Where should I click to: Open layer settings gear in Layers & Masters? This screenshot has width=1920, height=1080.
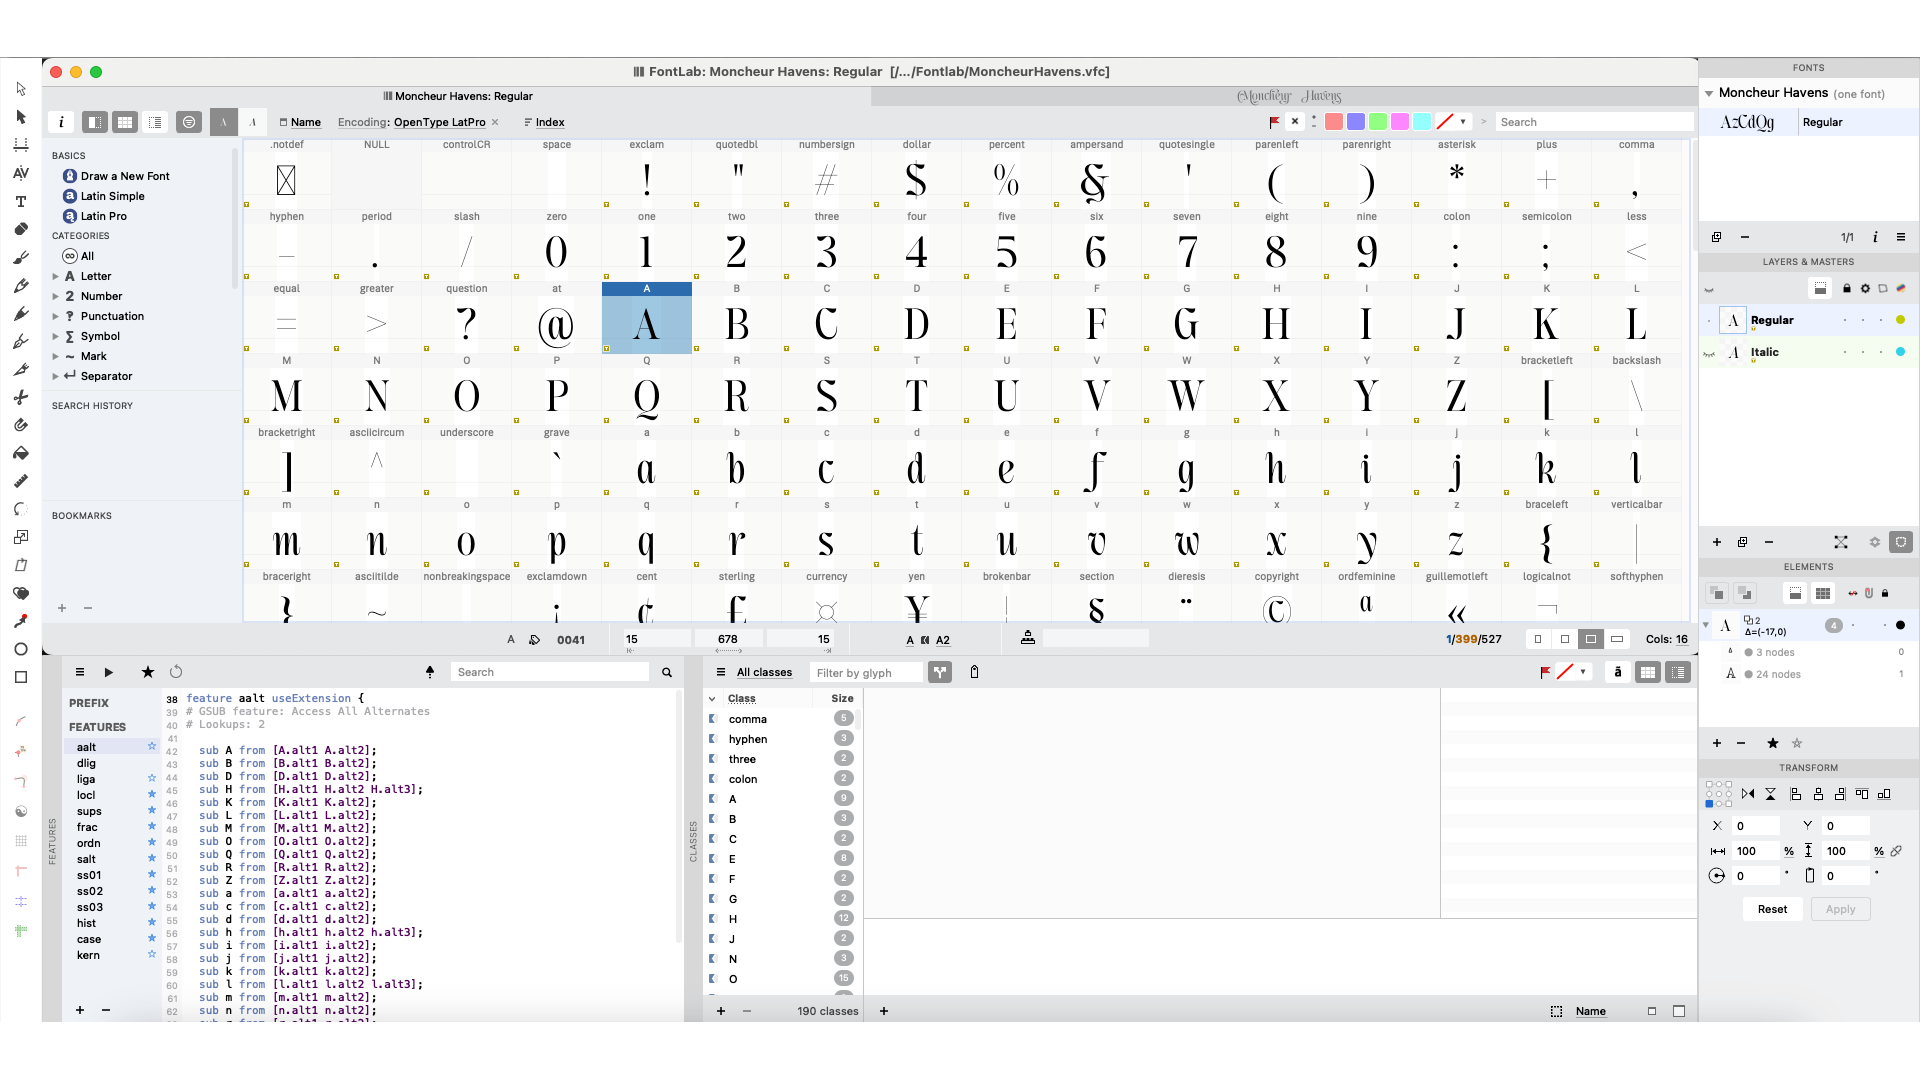click(1865, 288)
